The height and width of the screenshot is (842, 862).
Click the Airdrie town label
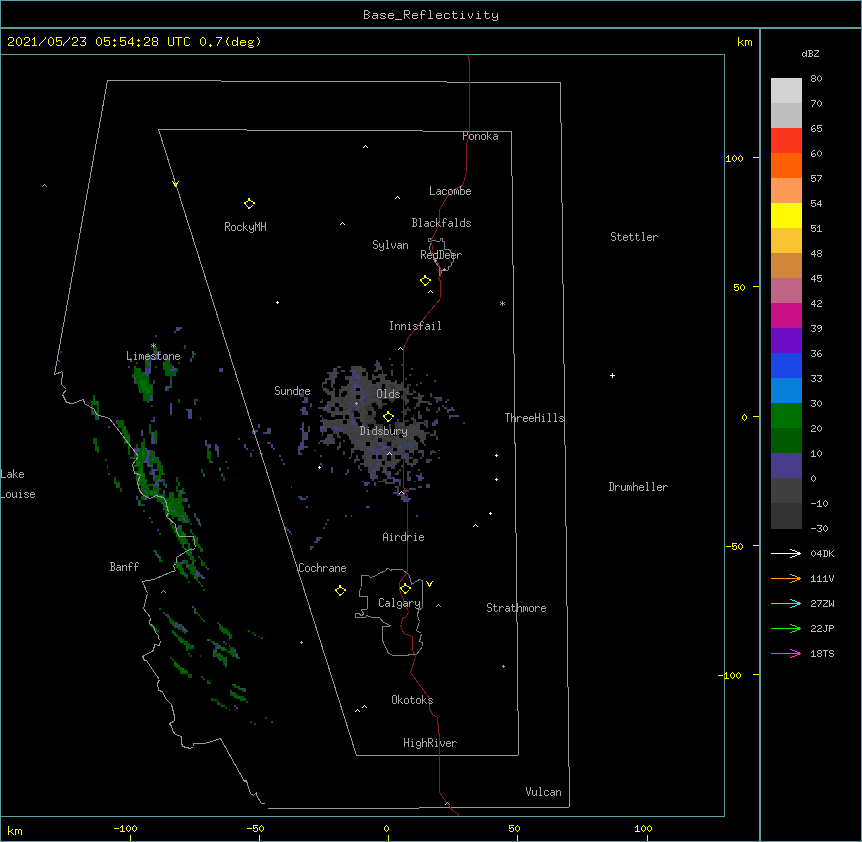click(x=404, y=537)
